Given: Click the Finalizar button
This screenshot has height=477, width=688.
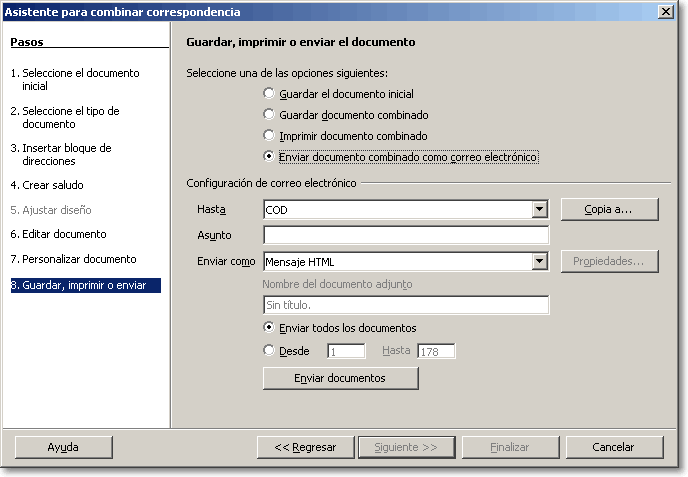Looking at the screenshot, I should pos(510,447).
